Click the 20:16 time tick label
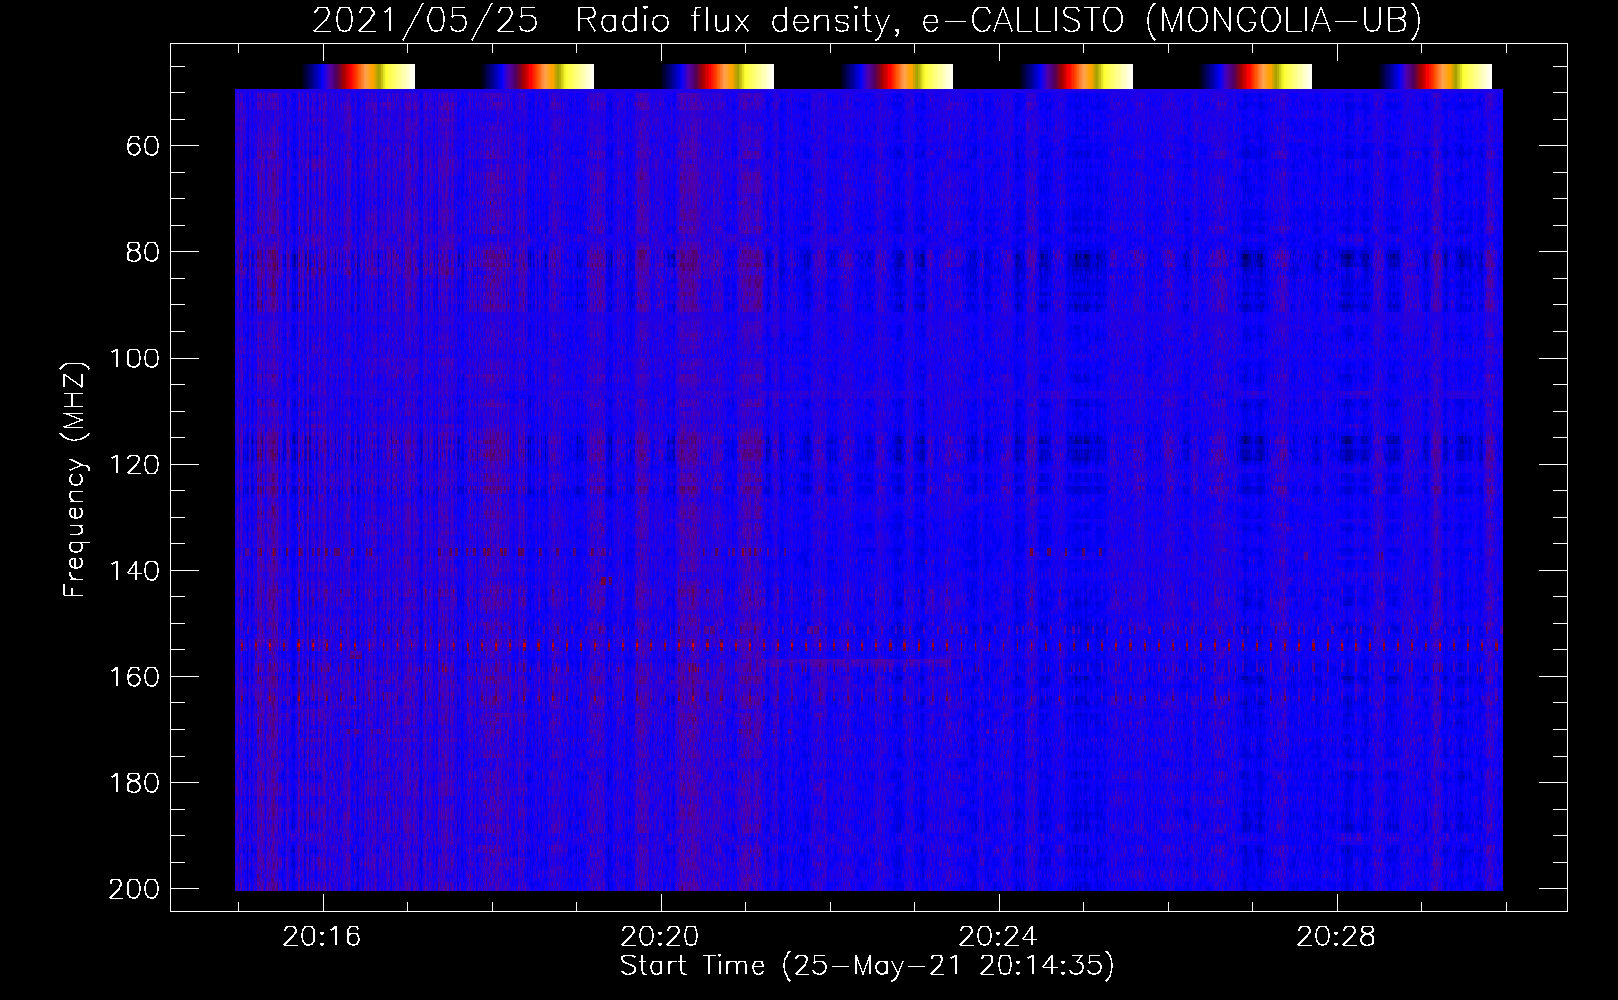The height and width of the screenshot is (1000, 1618). coord(322,937)
